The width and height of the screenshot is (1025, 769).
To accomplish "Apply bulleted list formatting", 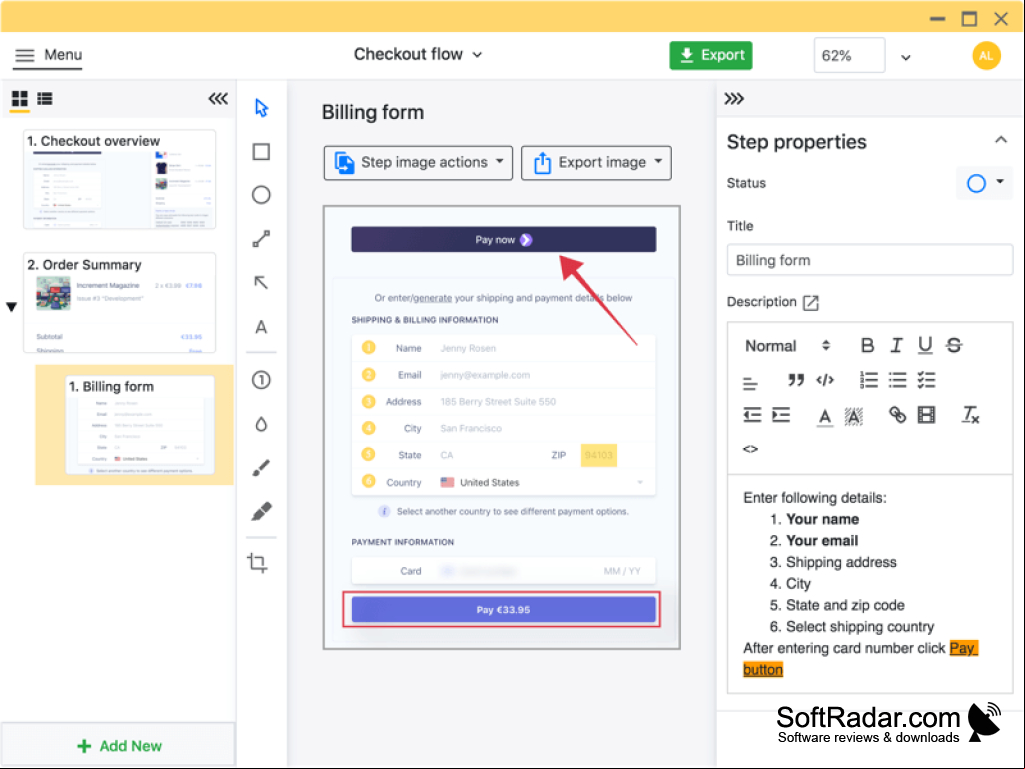I will pos(898,380).
